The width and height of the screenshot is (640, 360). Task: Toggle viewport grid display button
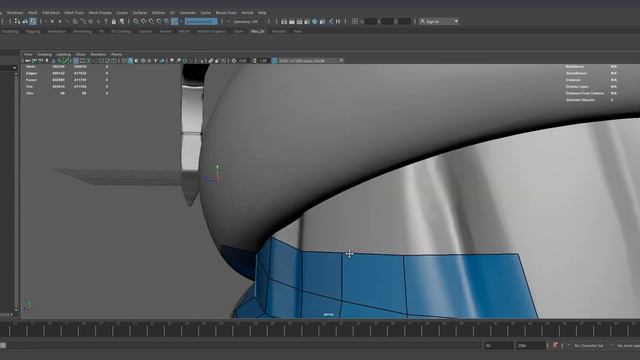tap(76, 61)
